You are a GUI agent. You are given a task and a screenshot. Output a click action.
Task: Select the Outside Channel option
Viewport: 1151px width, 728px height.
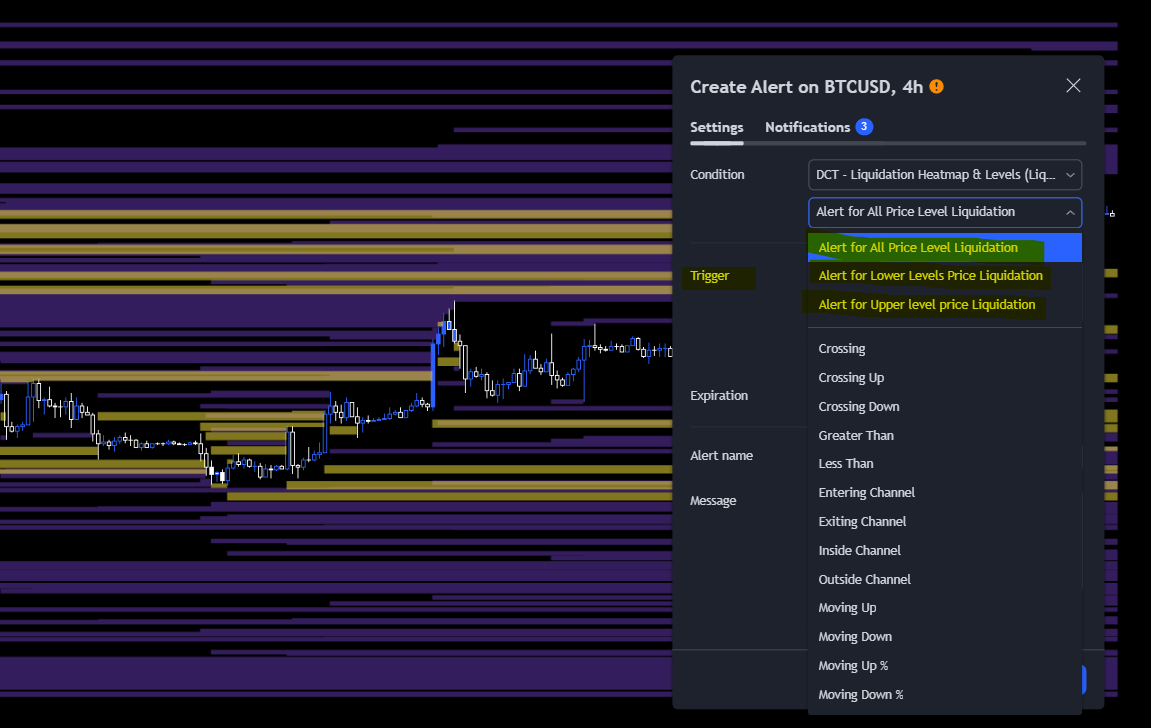[864, 579]
